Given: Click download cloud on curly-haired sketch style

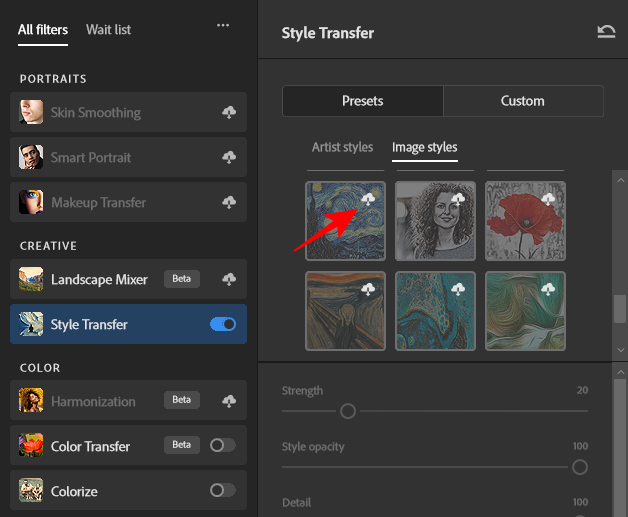Looking at the screenshot, I should coord(458,199).
